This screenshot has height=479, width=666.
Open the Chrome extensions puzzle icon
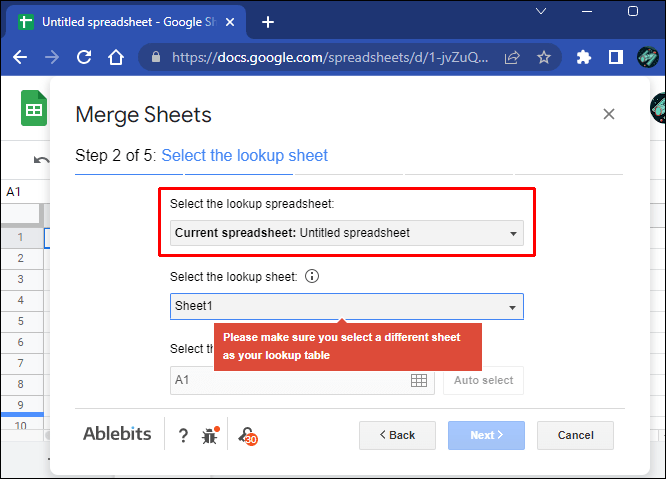pos(585,58)
